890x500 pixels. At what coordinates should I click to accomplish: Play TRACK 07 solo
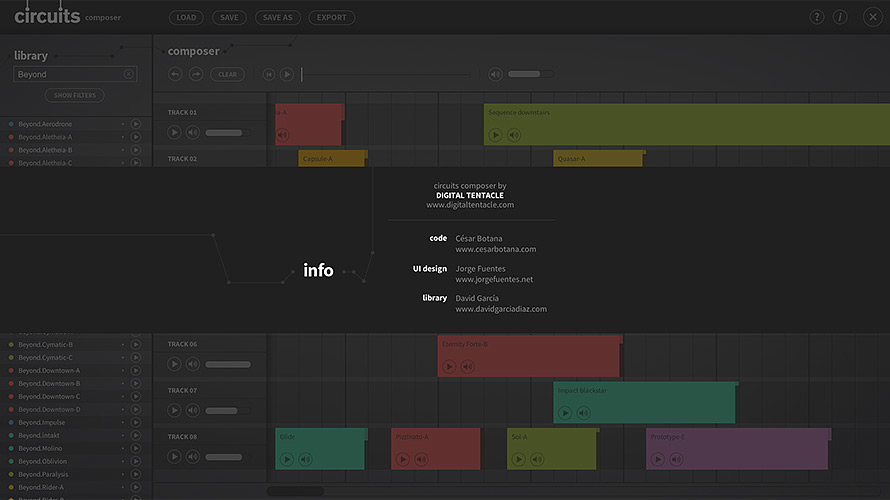(x=174, y=410)
